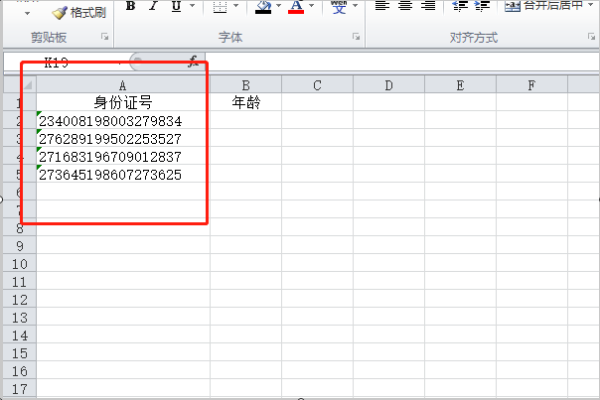
Task: Toggle Bold formatting
Action: (x=130, y=6)
